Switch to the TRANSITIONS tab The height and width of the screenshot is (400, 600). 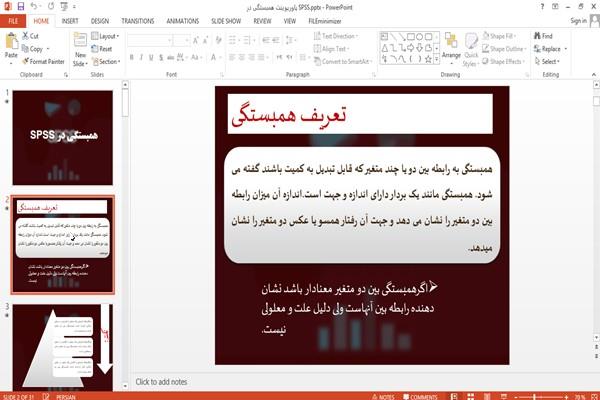click(x=138, y=21)
